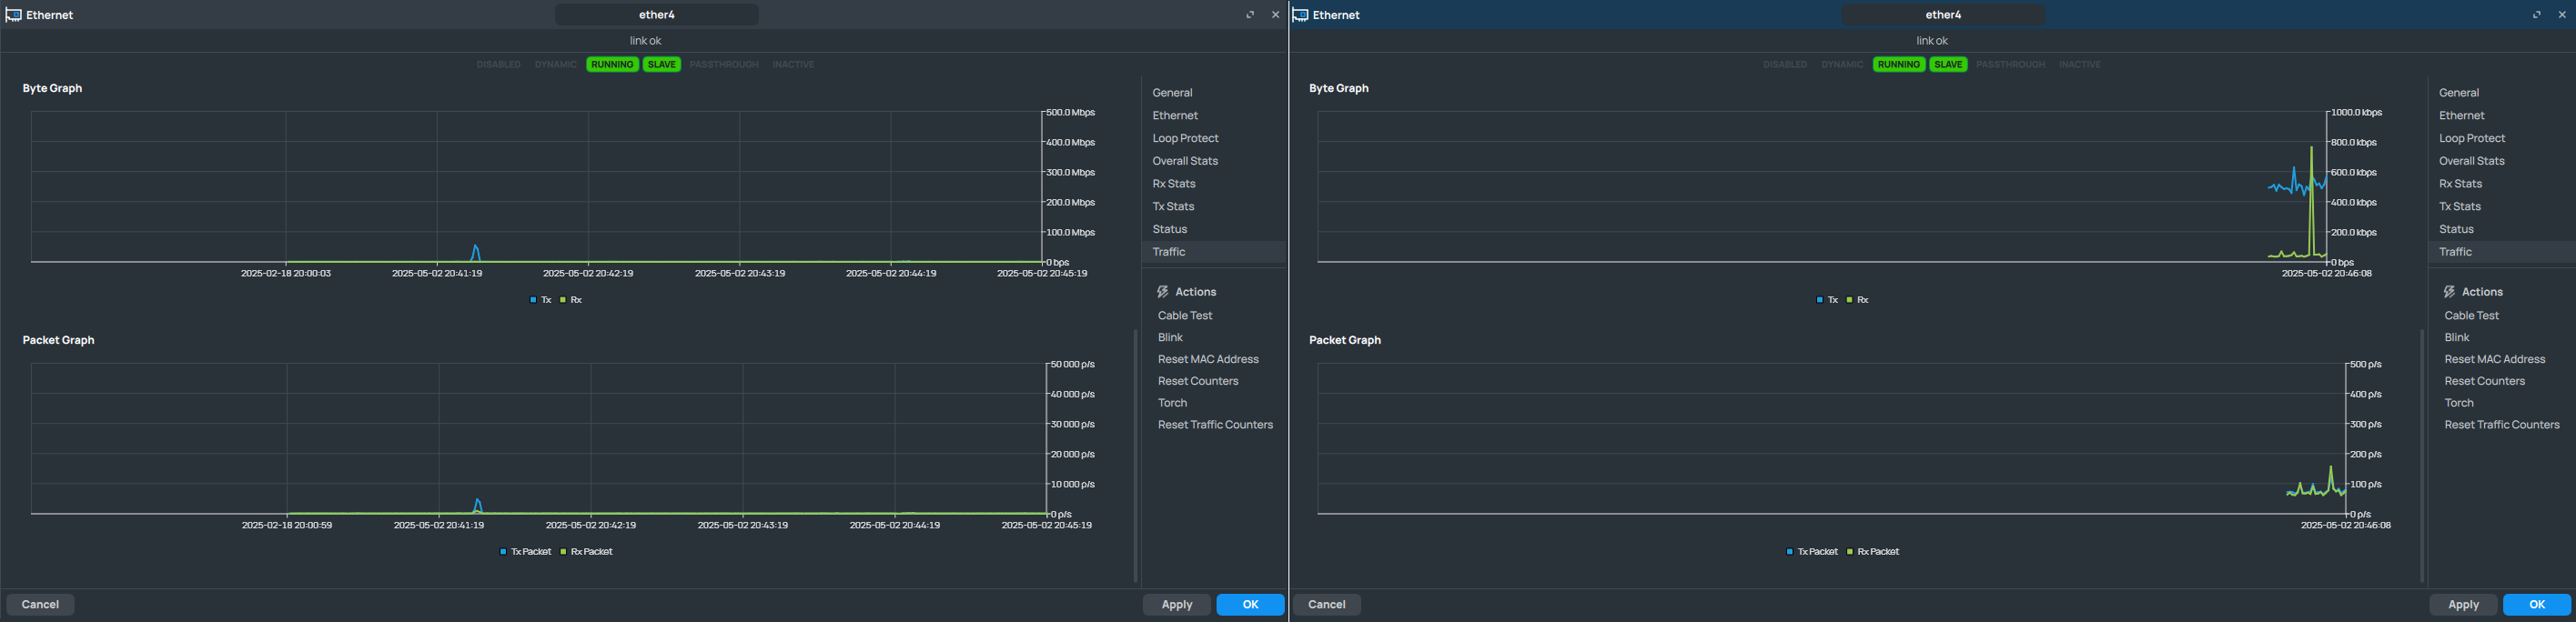Viewport: 2576px width, 622px height.
Task: Open General tab in left window
Action: point(1213,93)
